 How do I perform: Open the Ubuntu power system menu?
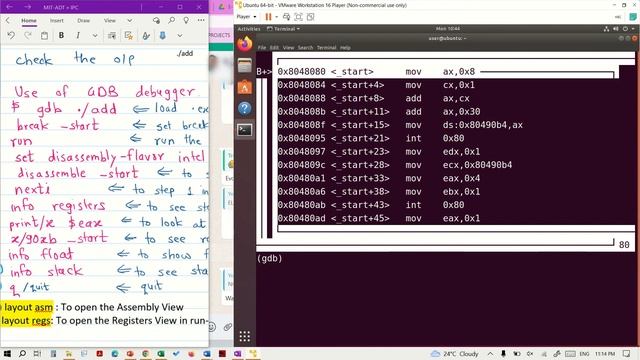627,29
